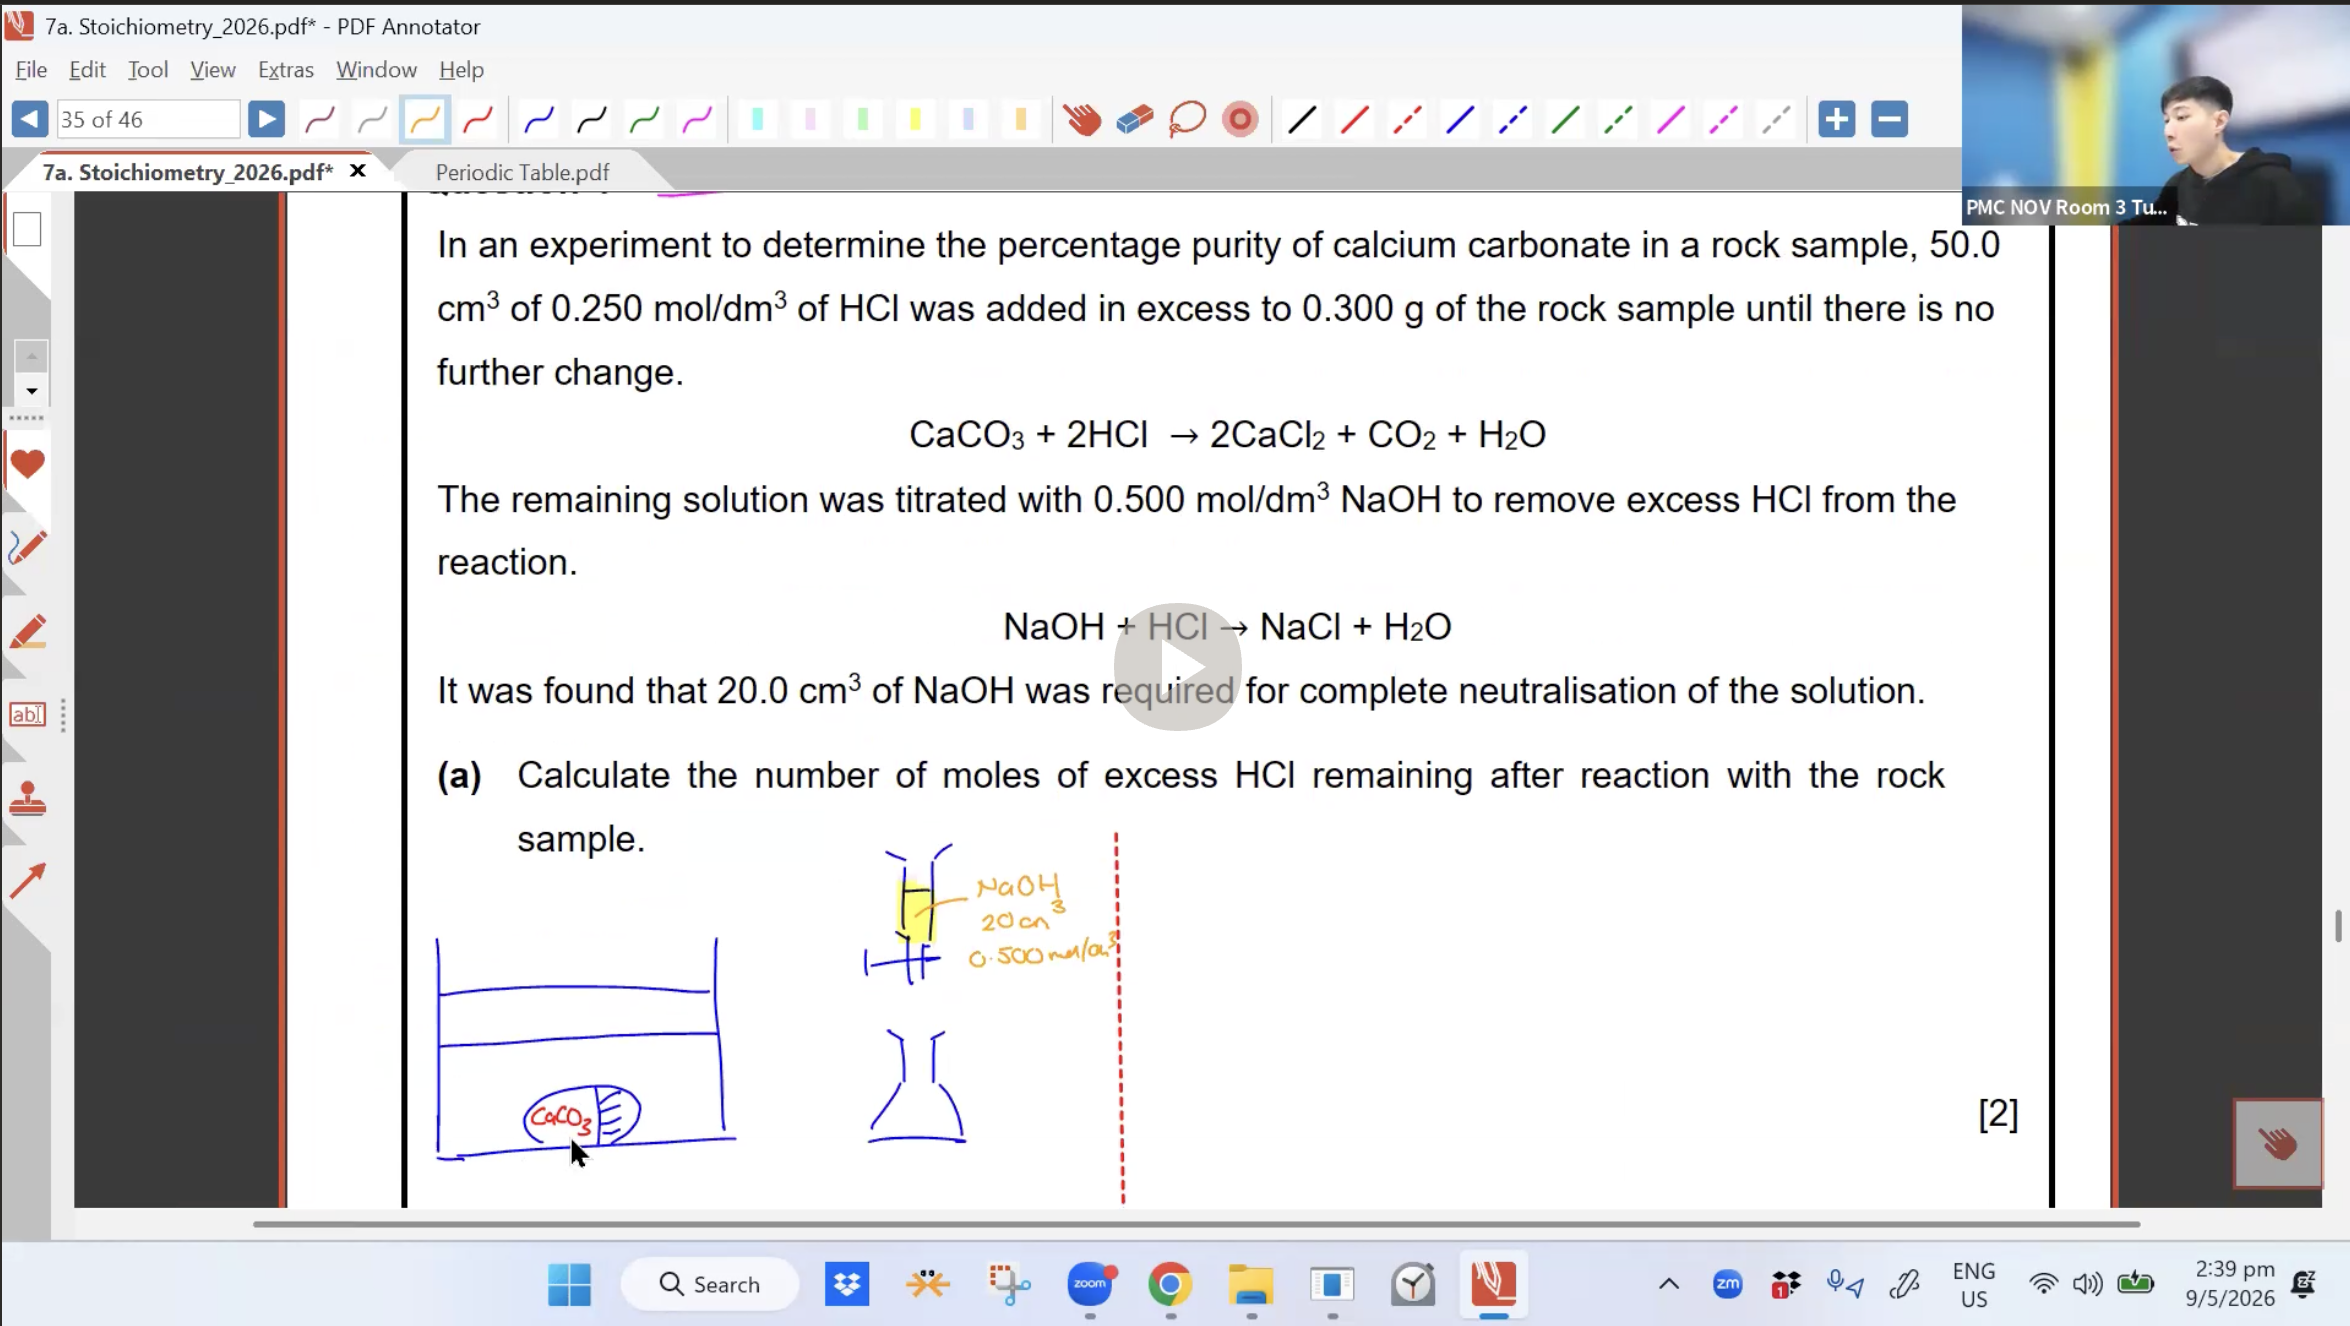Viewport: 2350px width, 1326px height.
Task: Select the gray pen preset
Action: [372, 120]
